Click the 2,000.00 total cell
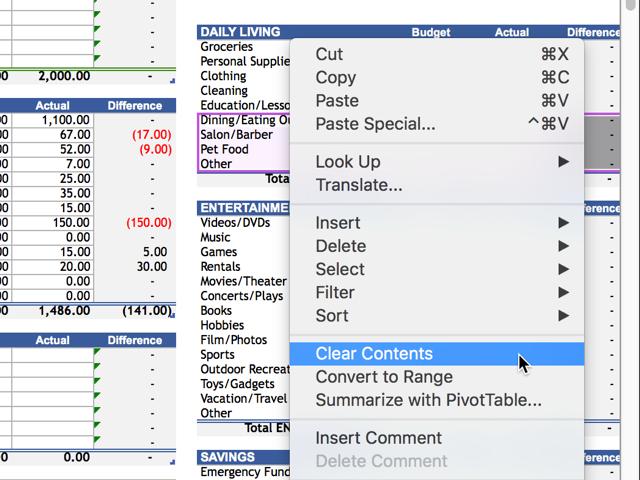This screenshot has width=640, height=480. pyautogui.click(x=53, y=76)
